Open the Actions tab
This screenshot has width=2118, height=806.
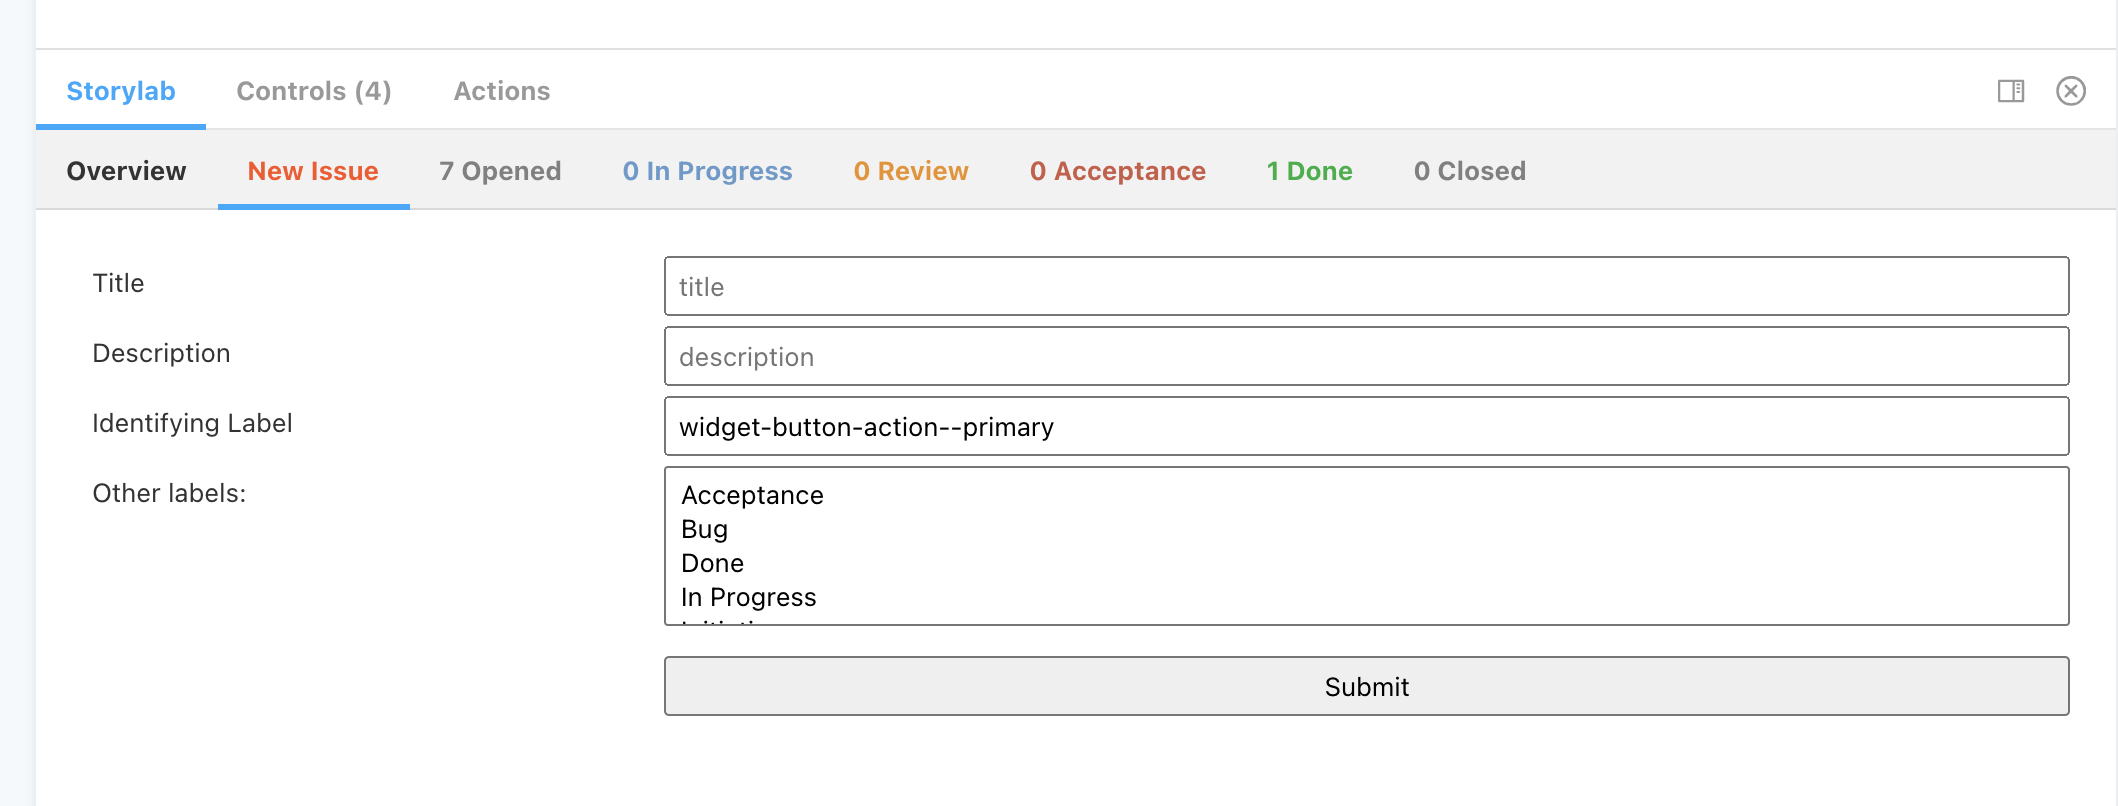point(502,91)
